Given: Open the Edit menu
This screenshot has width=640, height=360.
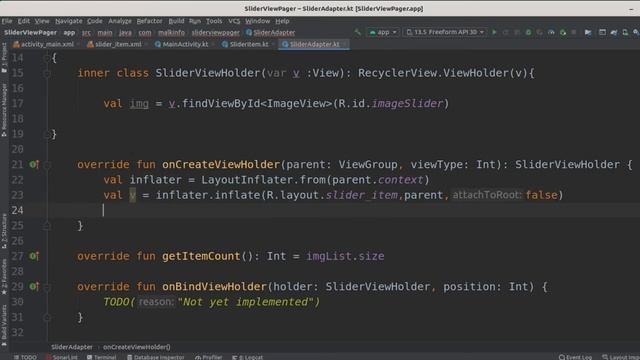Looking at the screenshot, I should [x=23, y=21].
